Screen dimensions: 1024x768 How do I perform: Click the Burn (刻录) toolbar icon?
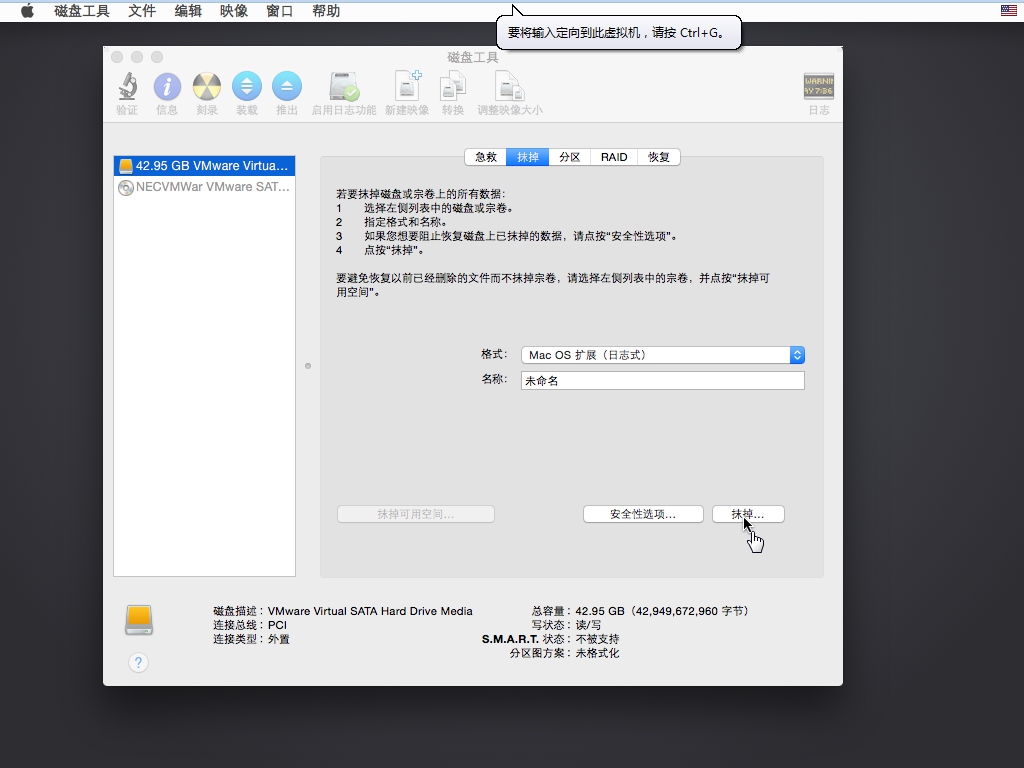pyautogui.click(x=207, y=86)
